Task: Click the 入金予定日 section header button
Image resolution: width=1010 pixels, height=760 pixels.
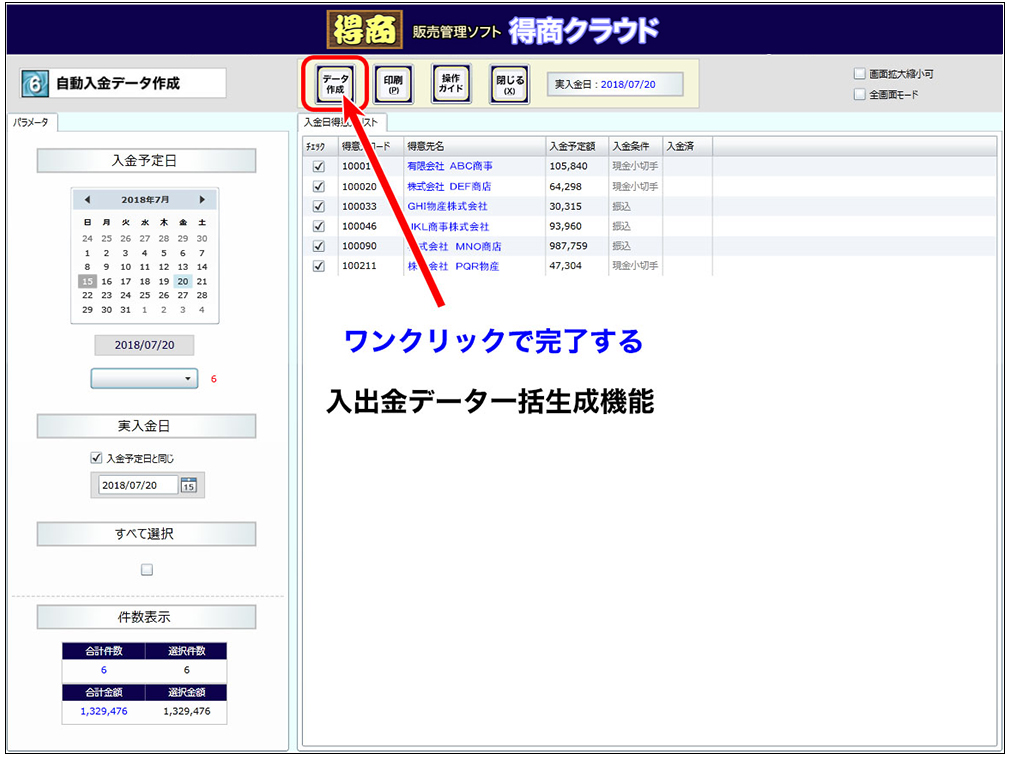Action: (146, 160)
